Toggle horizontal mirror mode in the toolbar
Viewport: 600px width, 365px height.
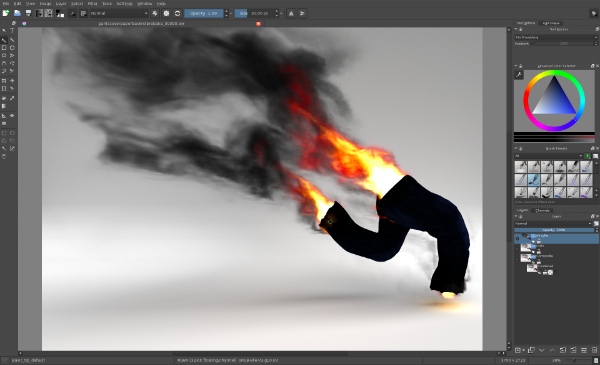(291, 13)
